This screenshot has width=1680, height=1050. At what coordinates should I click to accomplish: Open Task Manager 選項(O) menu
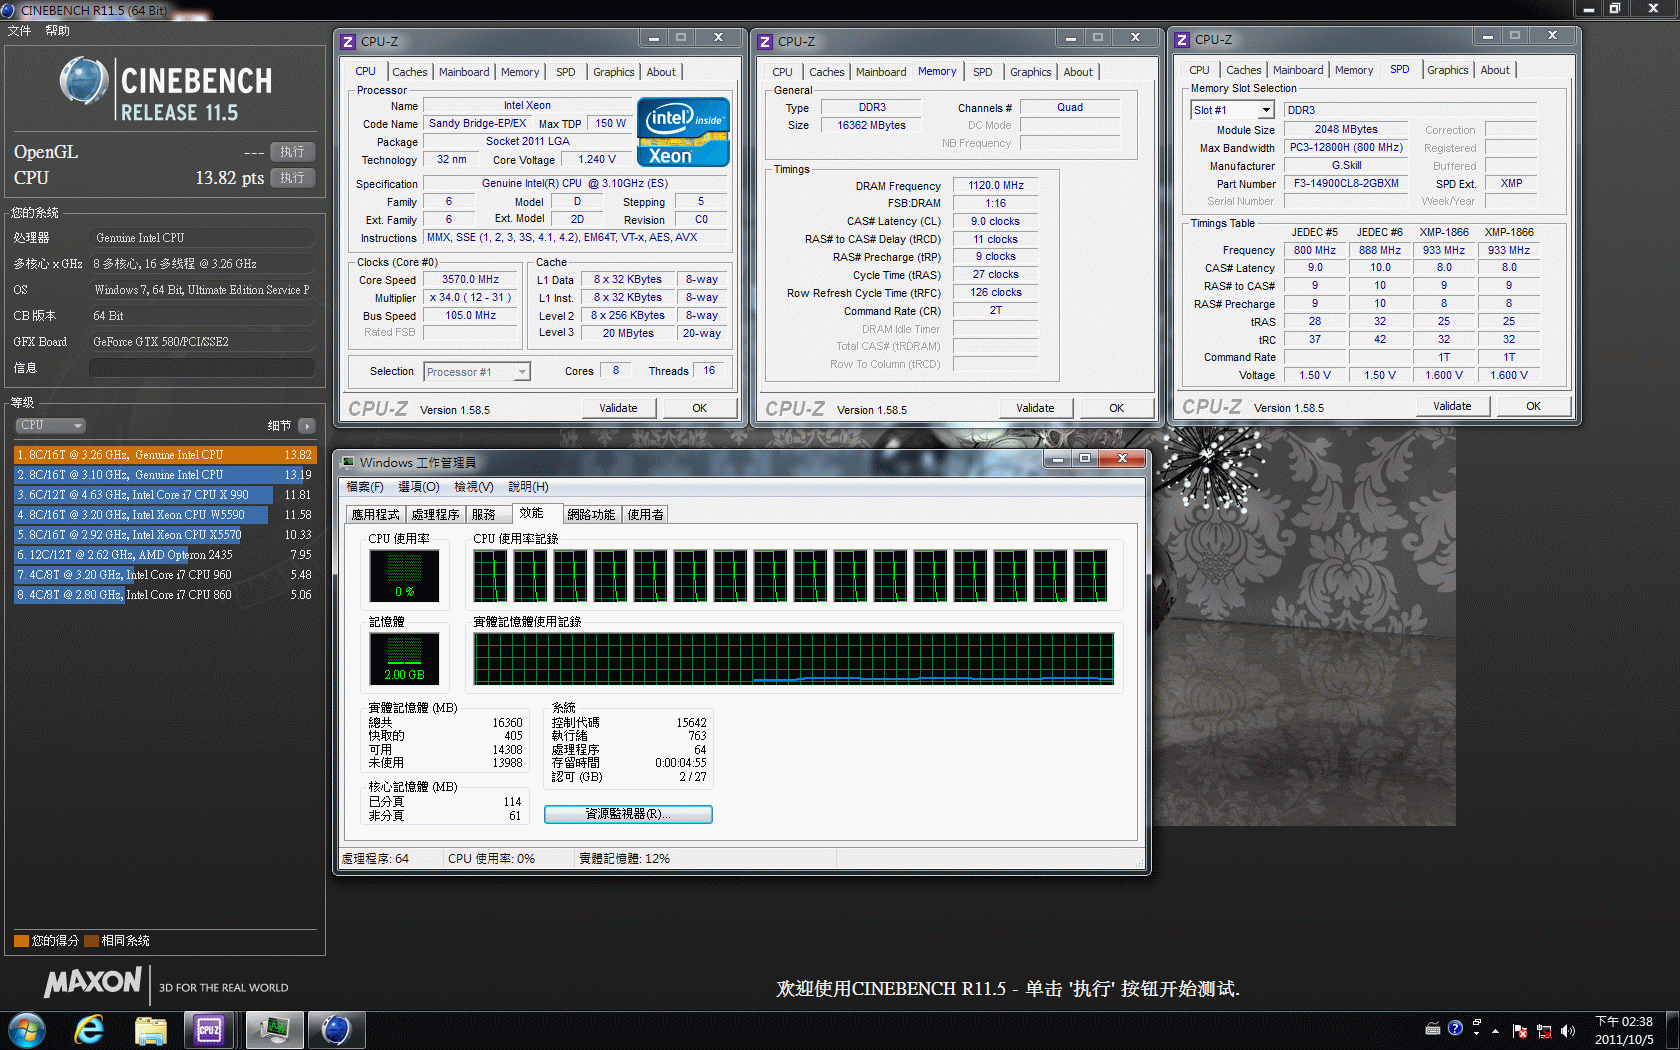click(419, 487)
